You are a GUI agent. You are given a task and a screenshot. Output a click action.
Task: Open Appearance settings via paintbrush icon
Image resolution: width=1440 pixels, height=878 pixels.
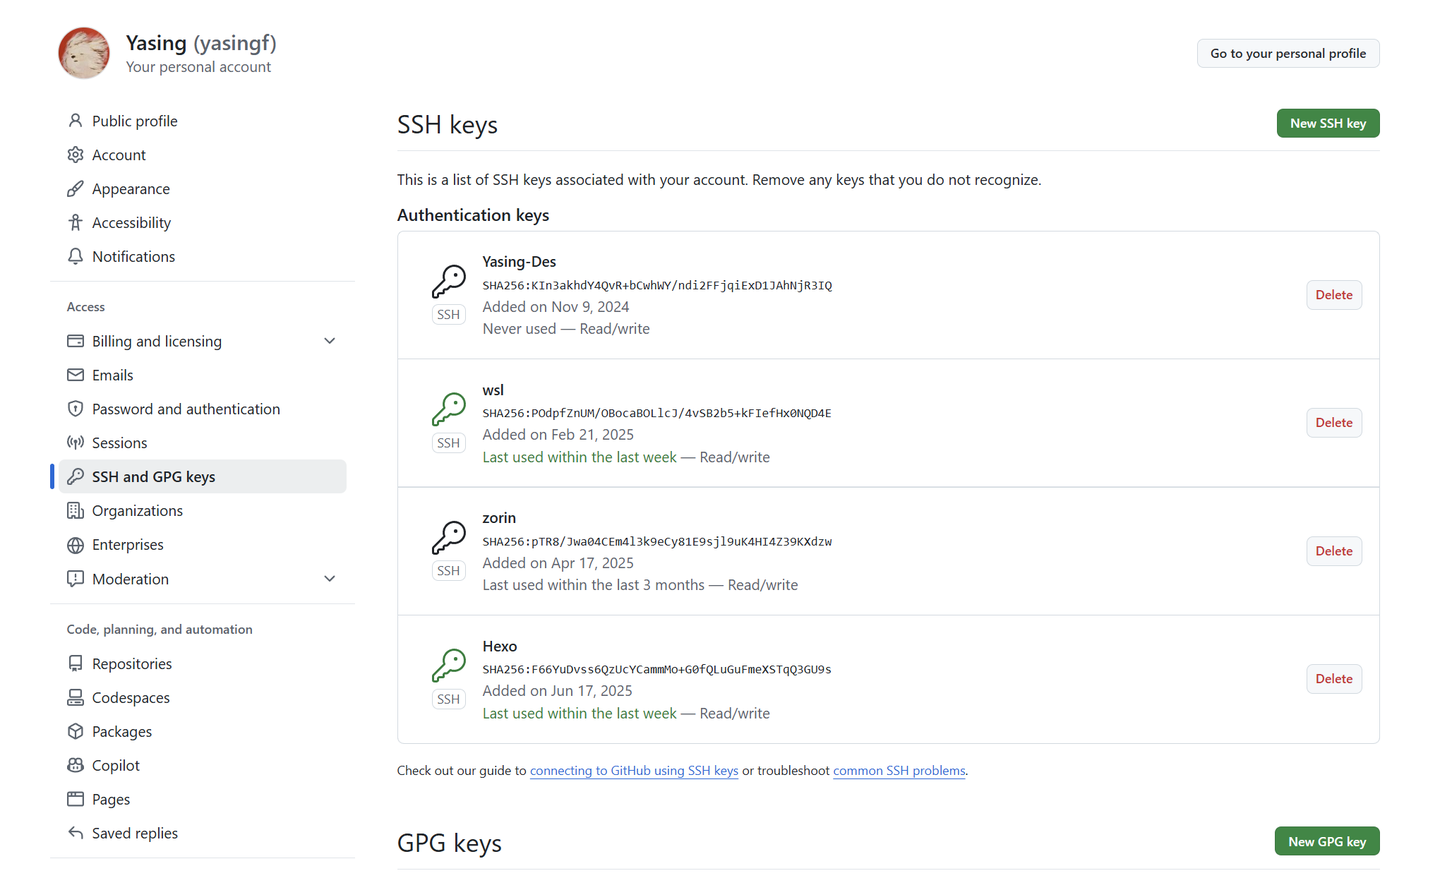pos(75,188)
